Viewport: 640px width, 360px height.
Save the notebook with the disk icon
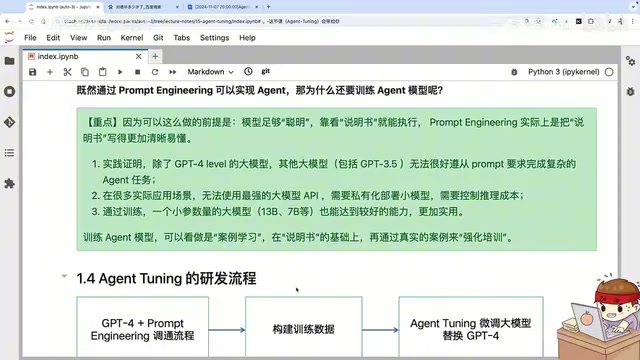click(x=33, y=72)
